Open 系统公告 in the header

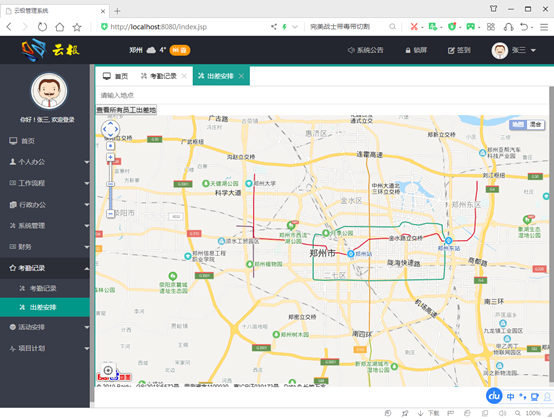click(366, 50)
